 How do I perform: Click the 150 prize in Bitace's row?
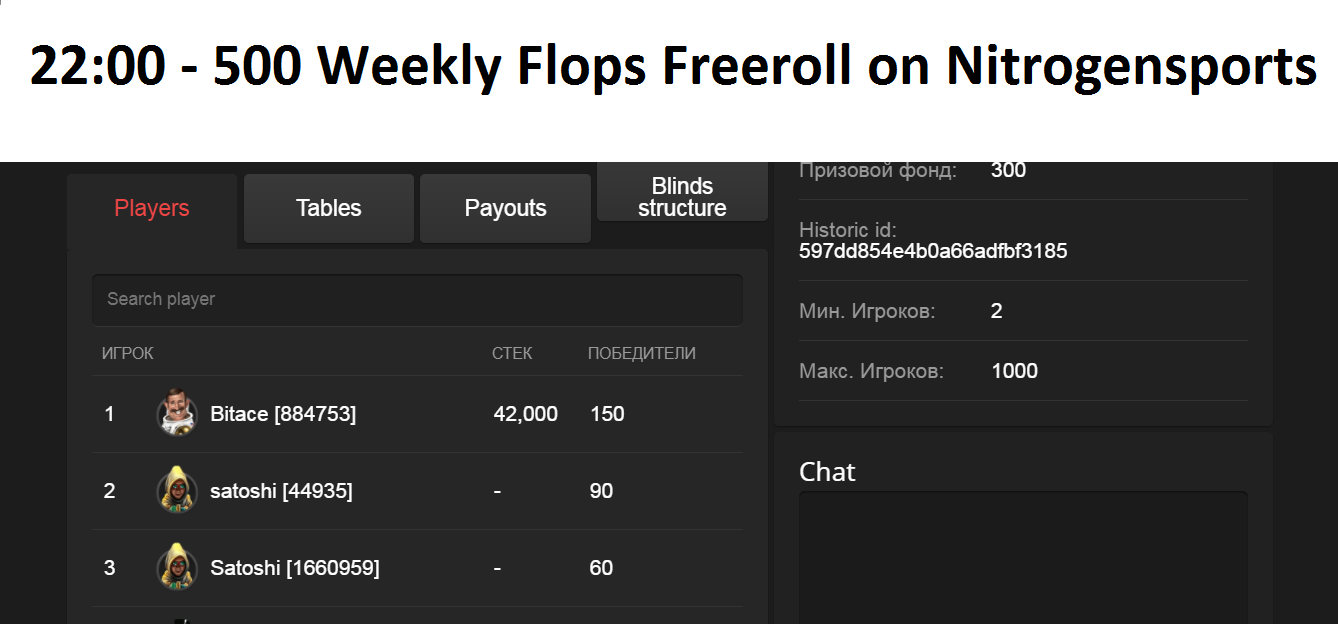click(x=607, y=414)
